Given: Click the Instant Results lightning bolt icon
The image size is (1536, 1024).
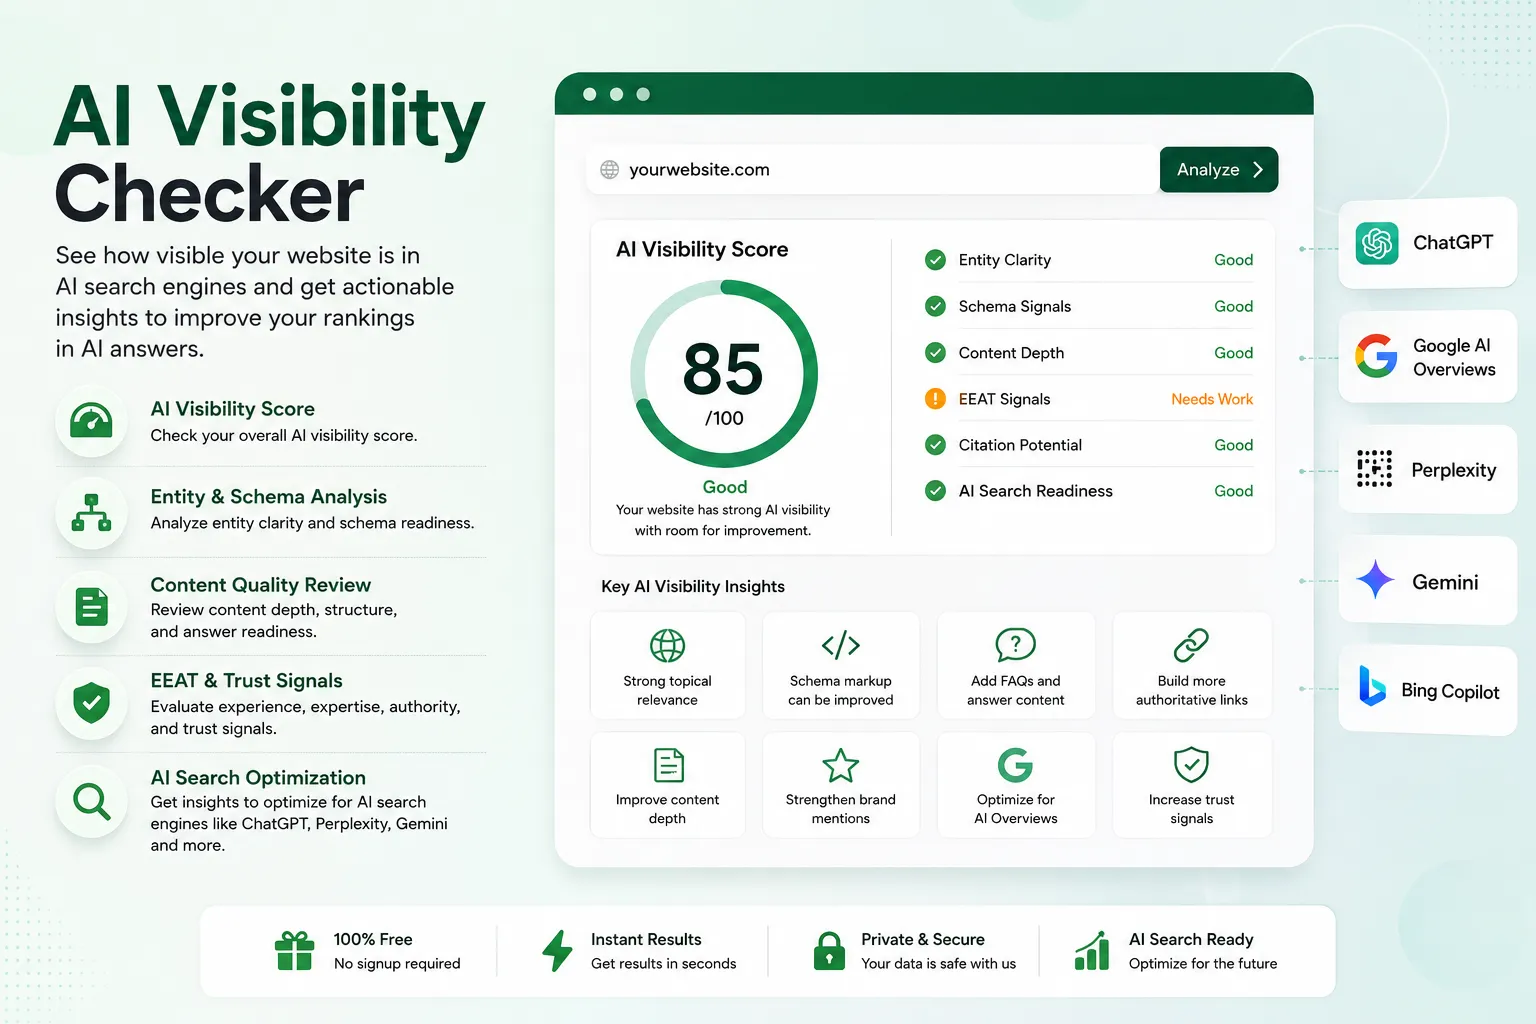Looking at the screenshot, I should [557, 950].
